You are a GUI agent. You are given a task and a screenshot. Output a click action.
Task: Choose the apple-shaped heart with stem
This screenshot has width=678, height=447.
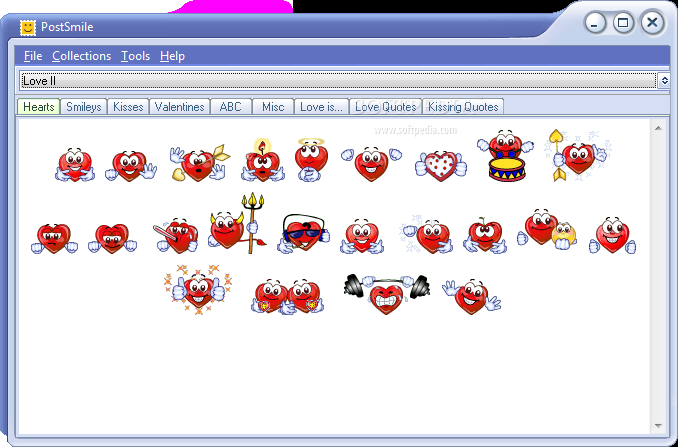[x=485, y=235]
